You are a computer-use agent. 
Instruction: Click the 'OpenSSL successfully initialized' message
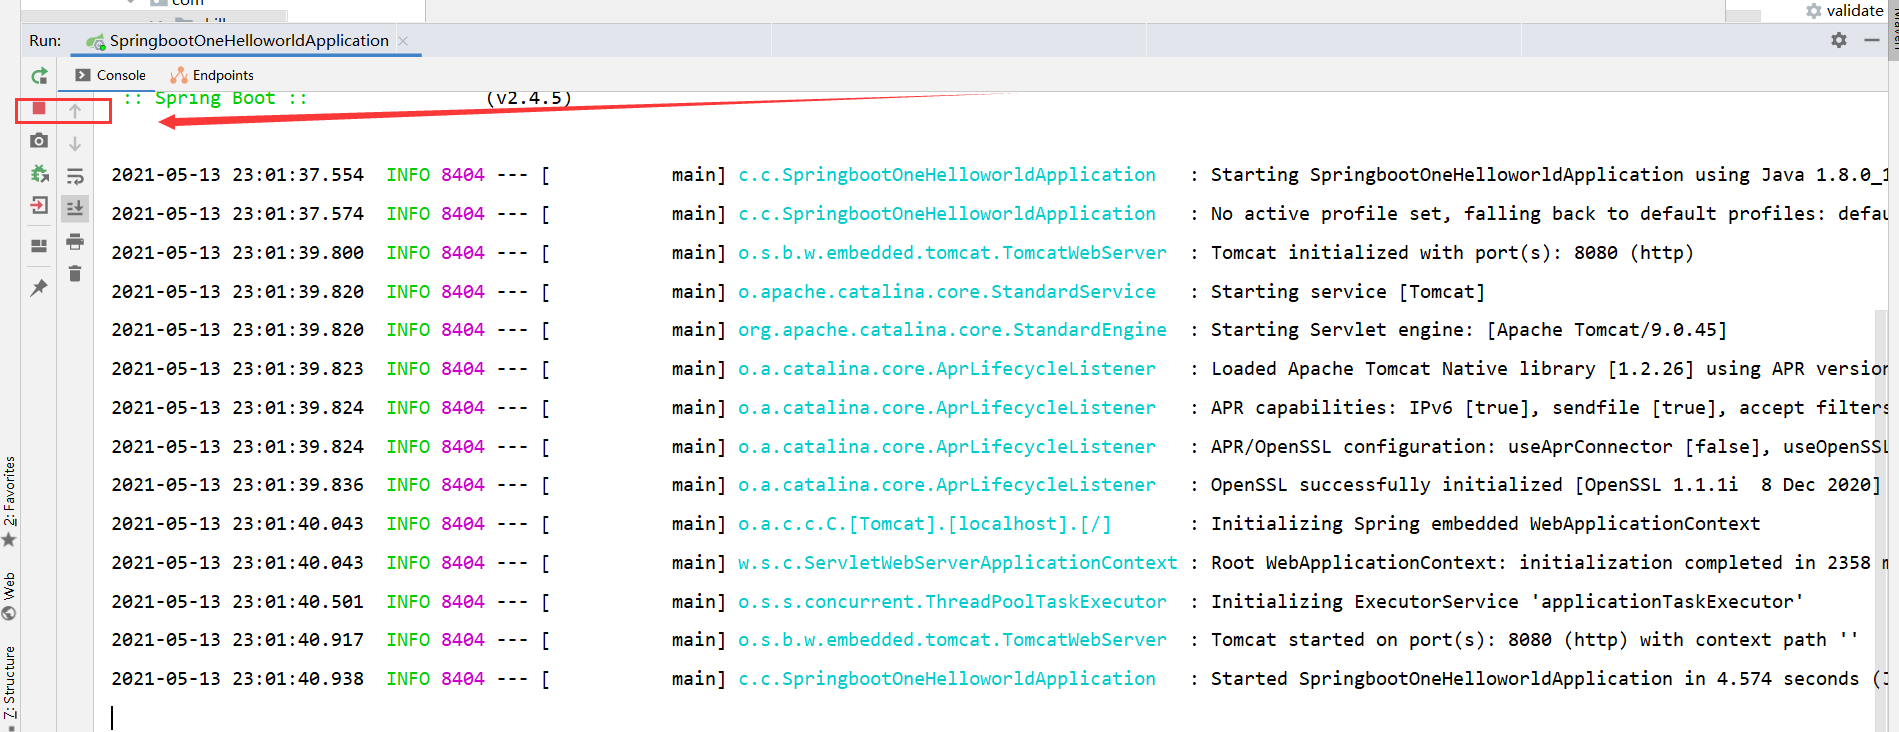pos(1546,484)
